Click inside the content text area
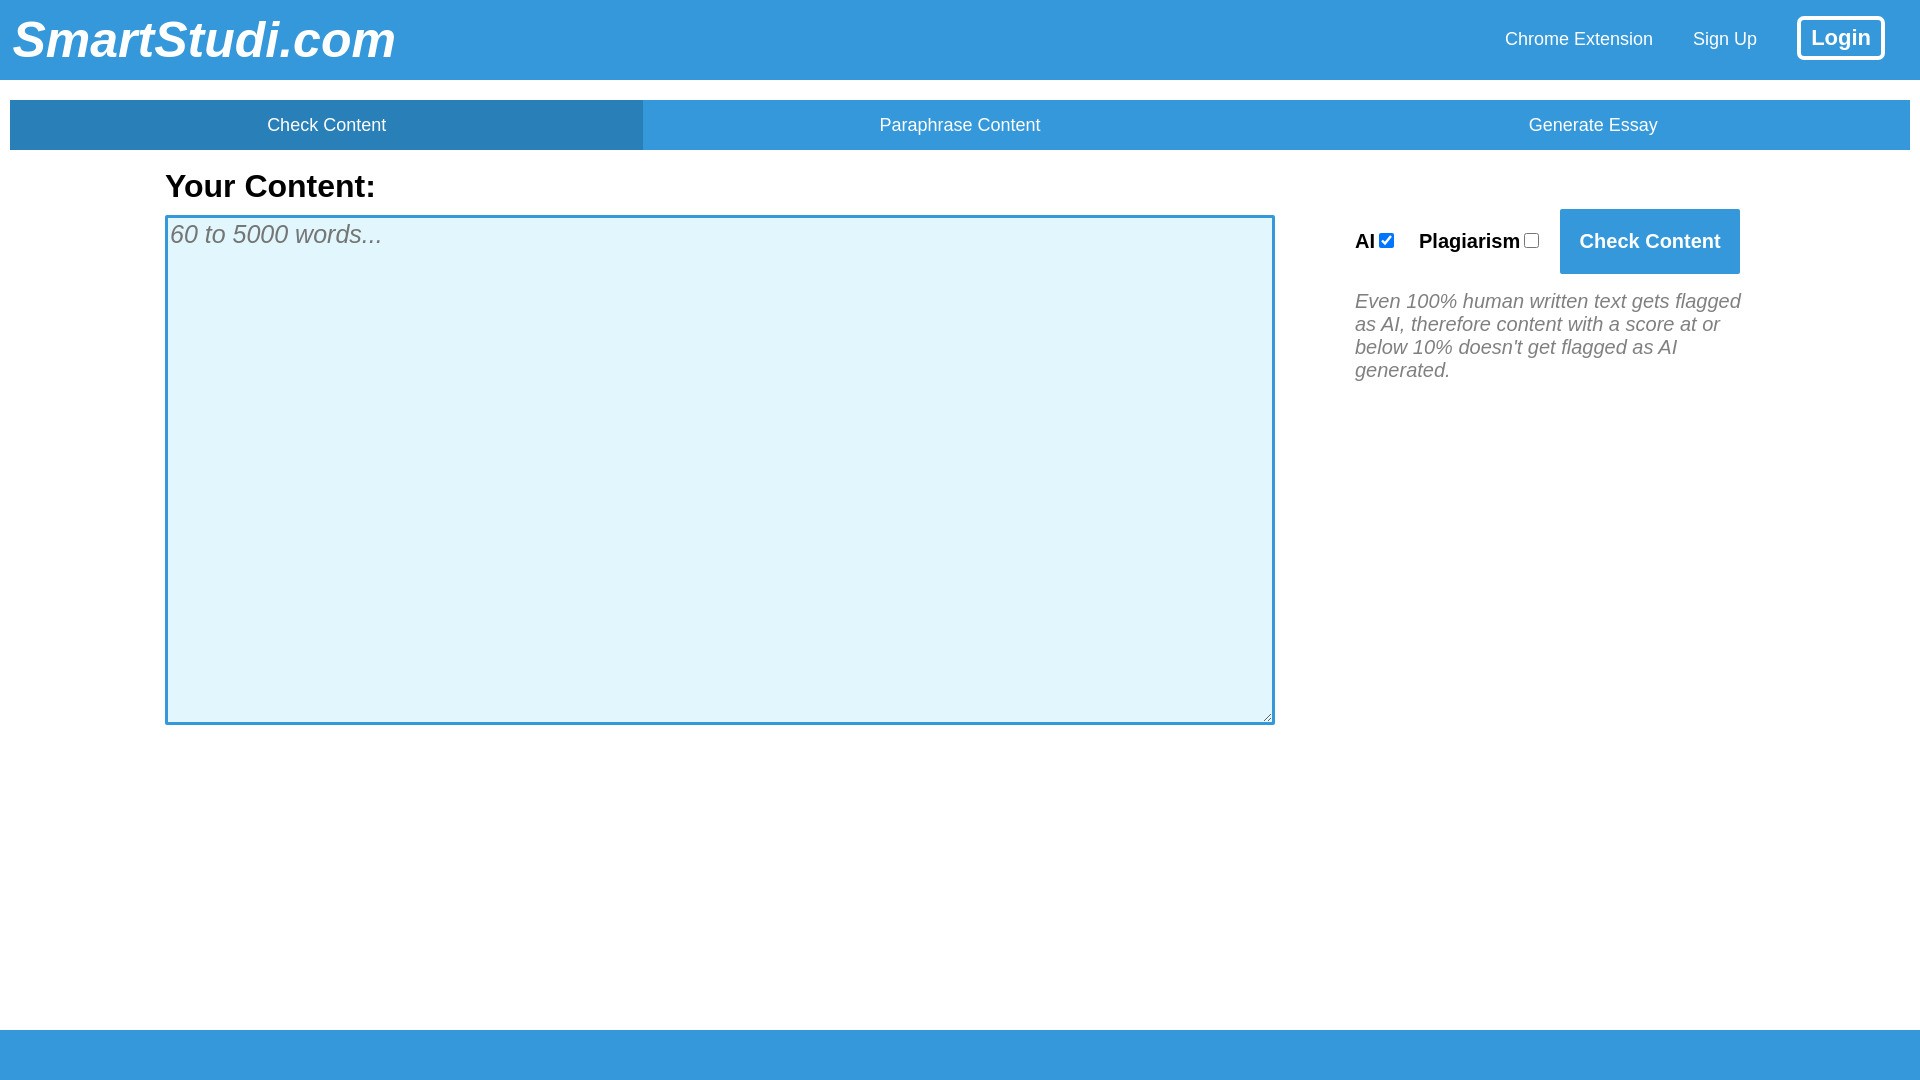This screenshot has height=1080, width=1920. pos(718,470)
